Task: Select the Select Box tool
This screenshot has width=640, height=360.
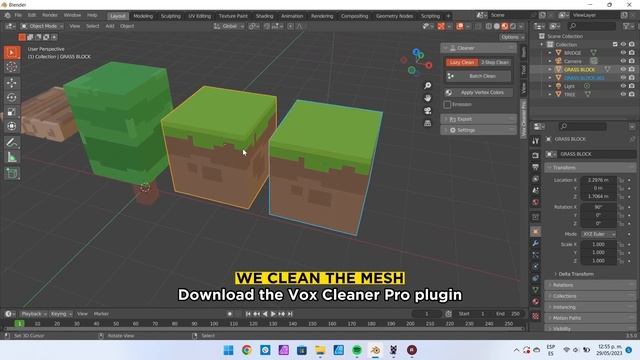Action: tap(12, 53)
